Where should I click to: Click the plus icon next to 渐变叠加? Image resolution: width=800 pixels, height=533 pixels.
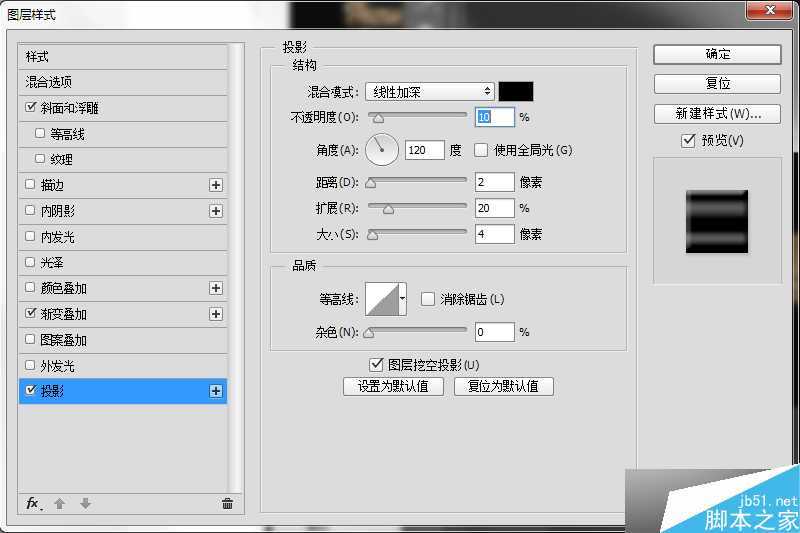point(215,314)
